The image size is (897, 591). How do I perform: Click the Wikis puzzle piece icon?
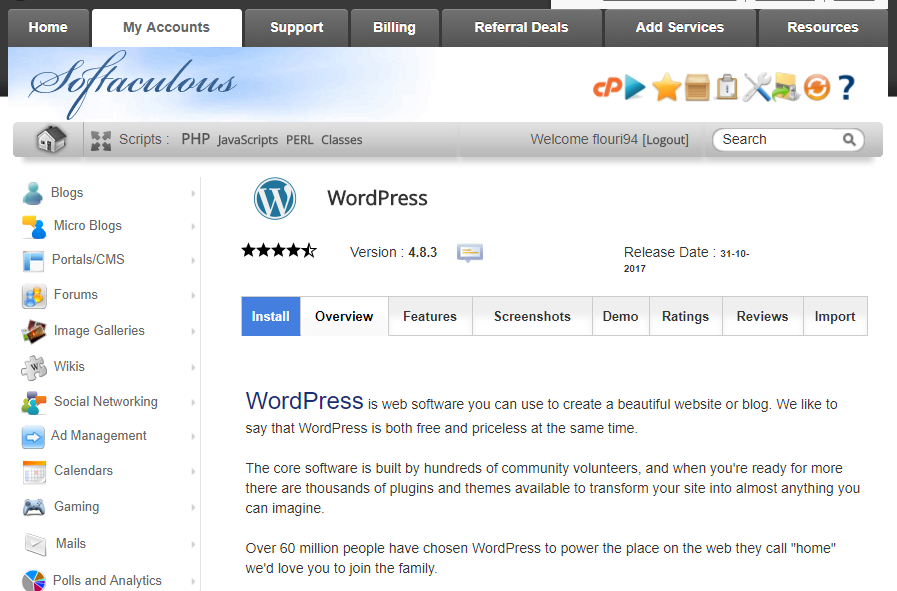click(34, 367)
